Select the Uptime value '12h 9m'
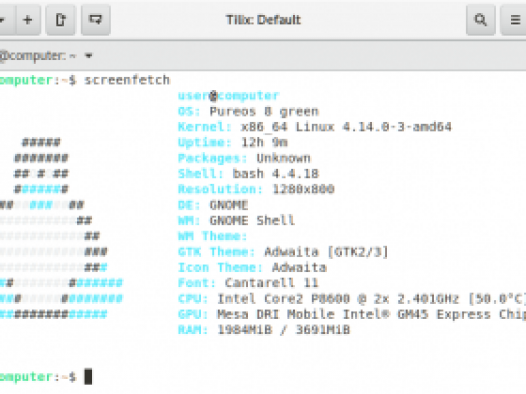The height and width of the screenshot is (394, 526). (264, 143)
